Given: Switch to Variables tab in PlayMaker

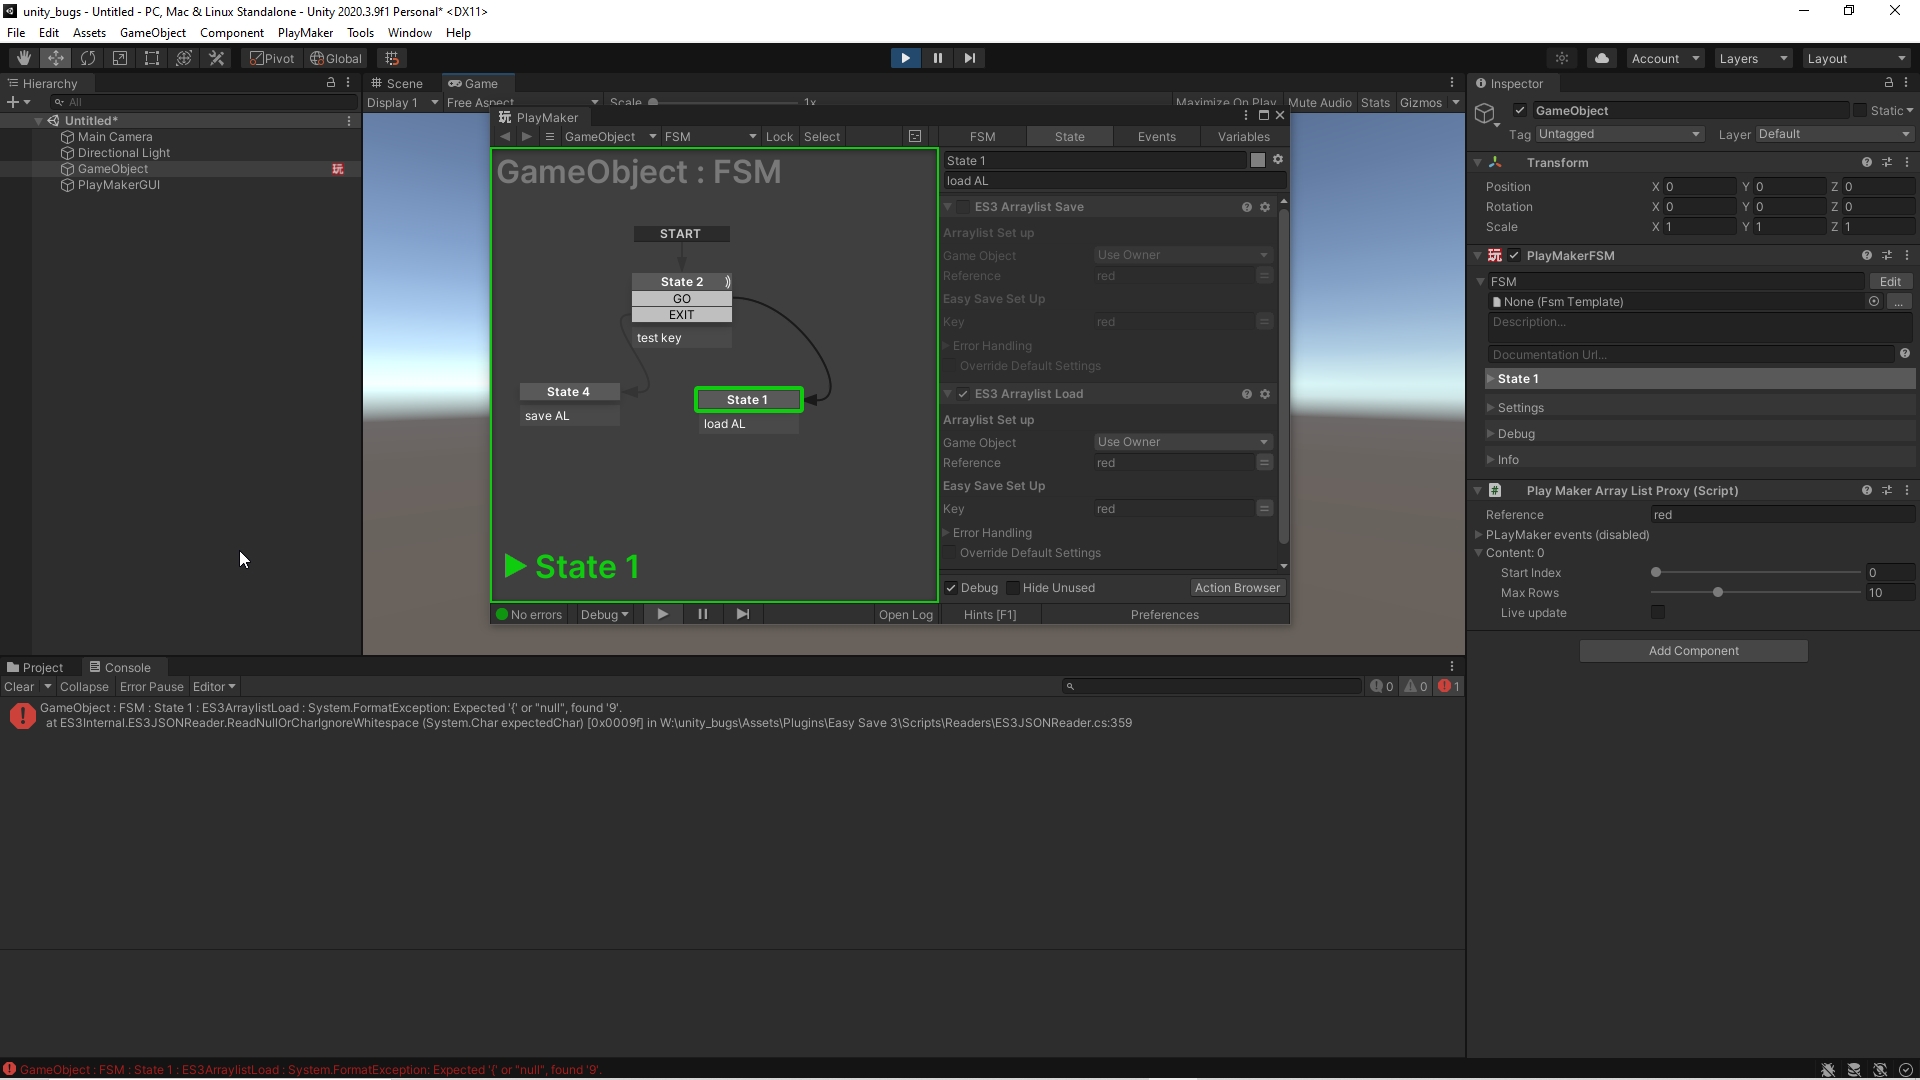Looking at the screenshot, I should click(1243, 137).
